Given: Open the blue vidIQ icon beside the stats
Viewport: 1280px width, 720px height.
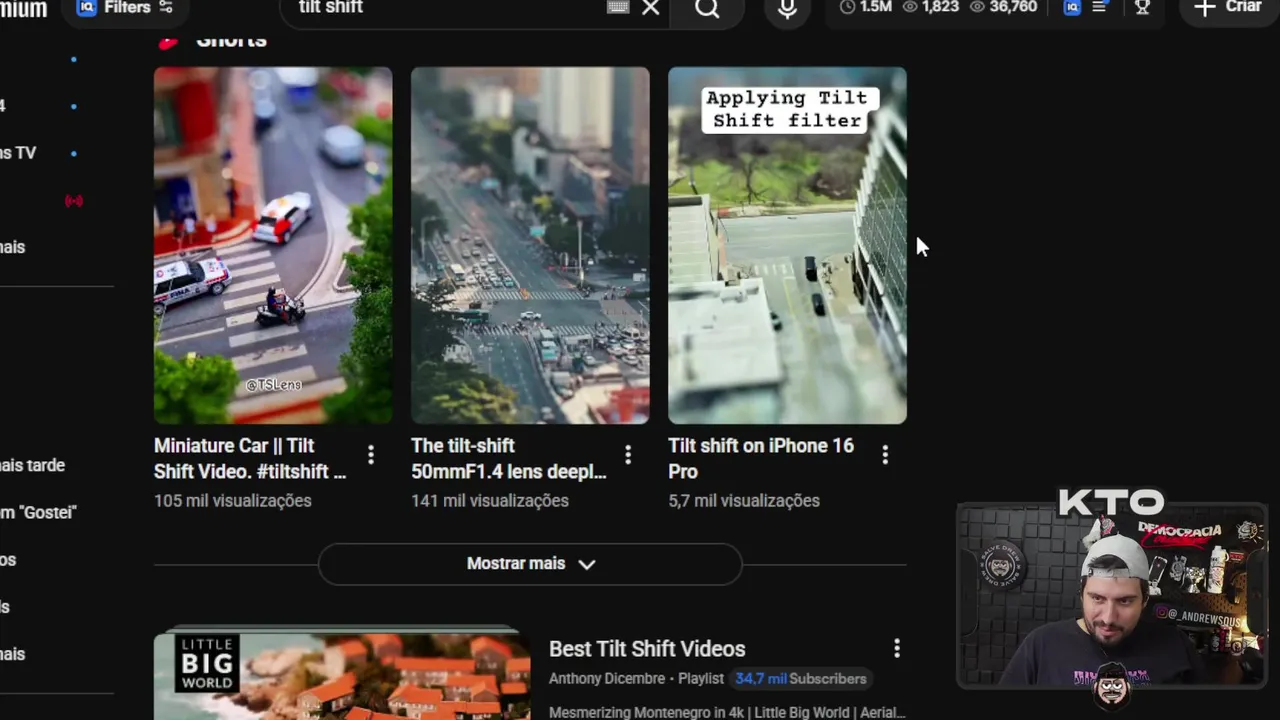Looking at the screenshot, I should 1072,7.
